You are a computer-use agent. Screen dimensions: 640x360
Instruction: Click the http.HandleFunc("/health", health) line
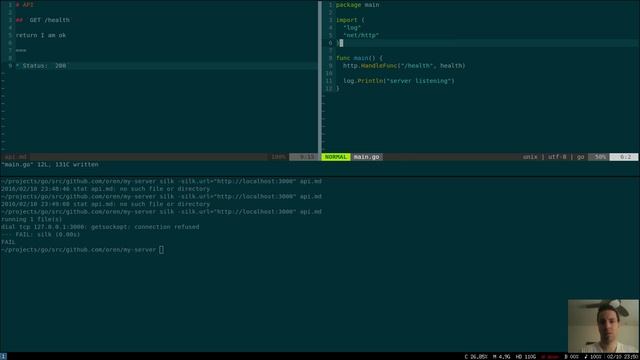coord(404,66)
